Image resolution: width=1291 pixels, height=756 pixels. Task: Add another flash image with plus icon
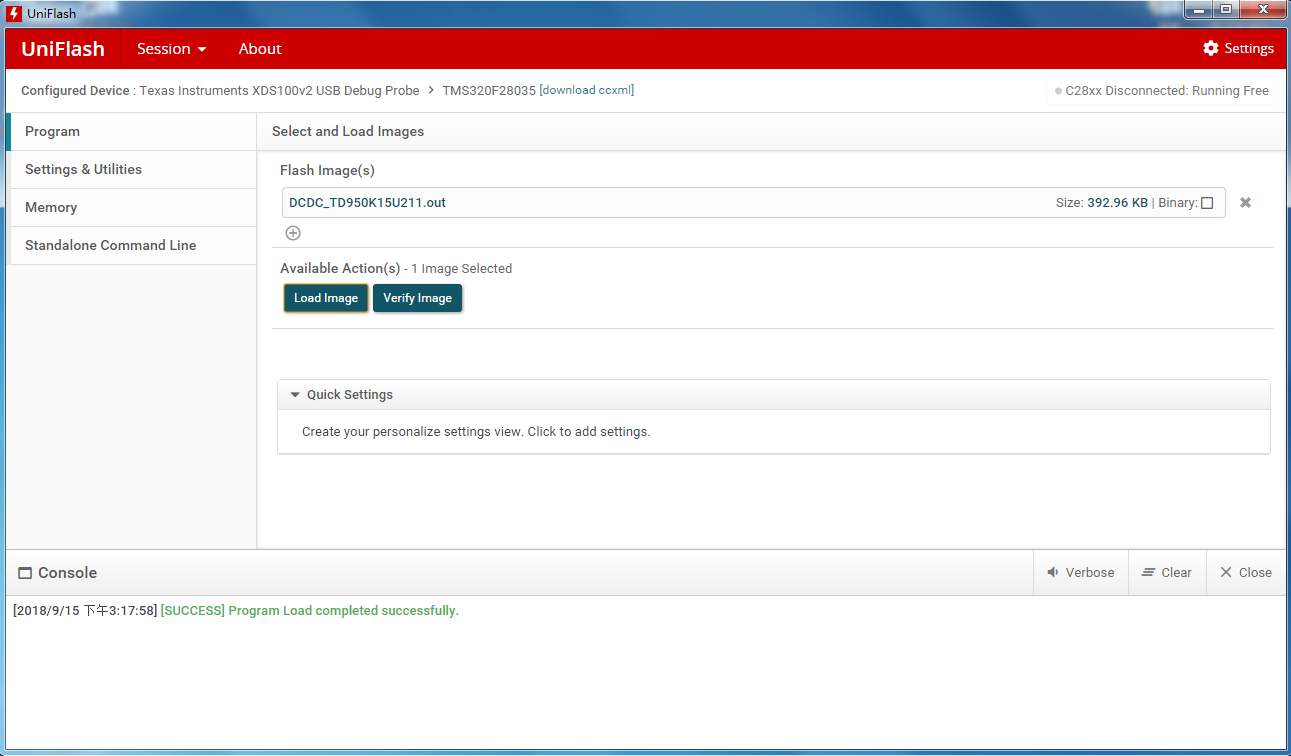click(x=293, y=233)
